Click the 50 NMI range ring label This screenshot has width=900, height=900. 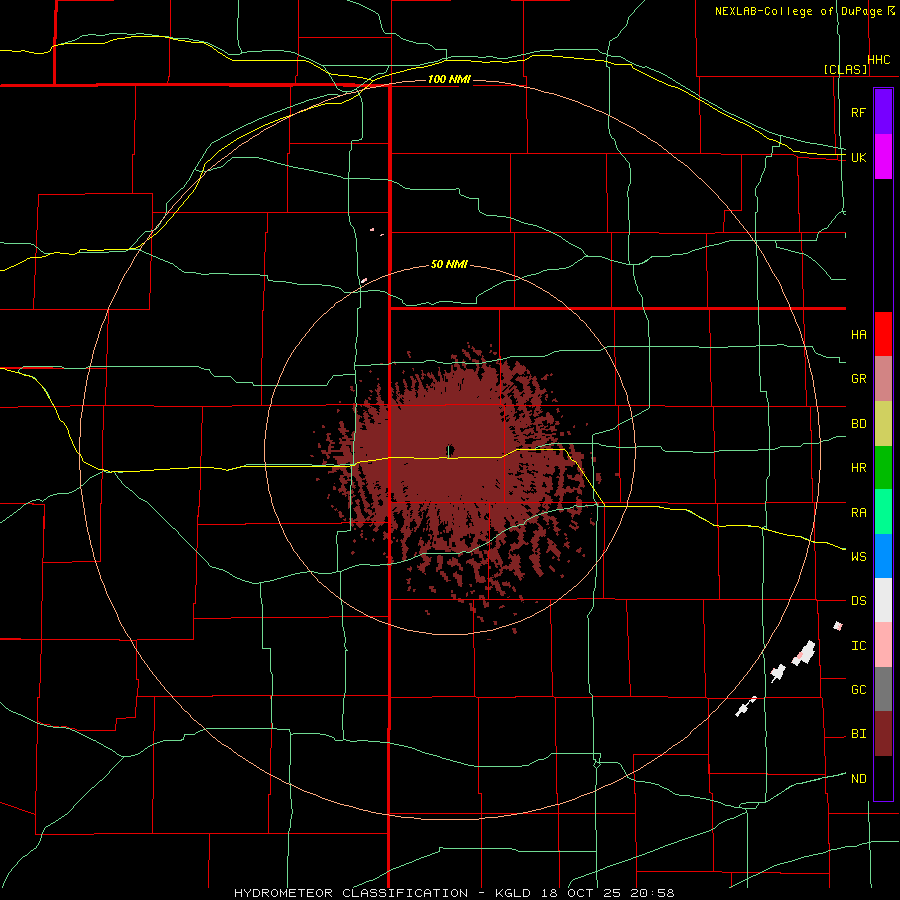[449, 264]
